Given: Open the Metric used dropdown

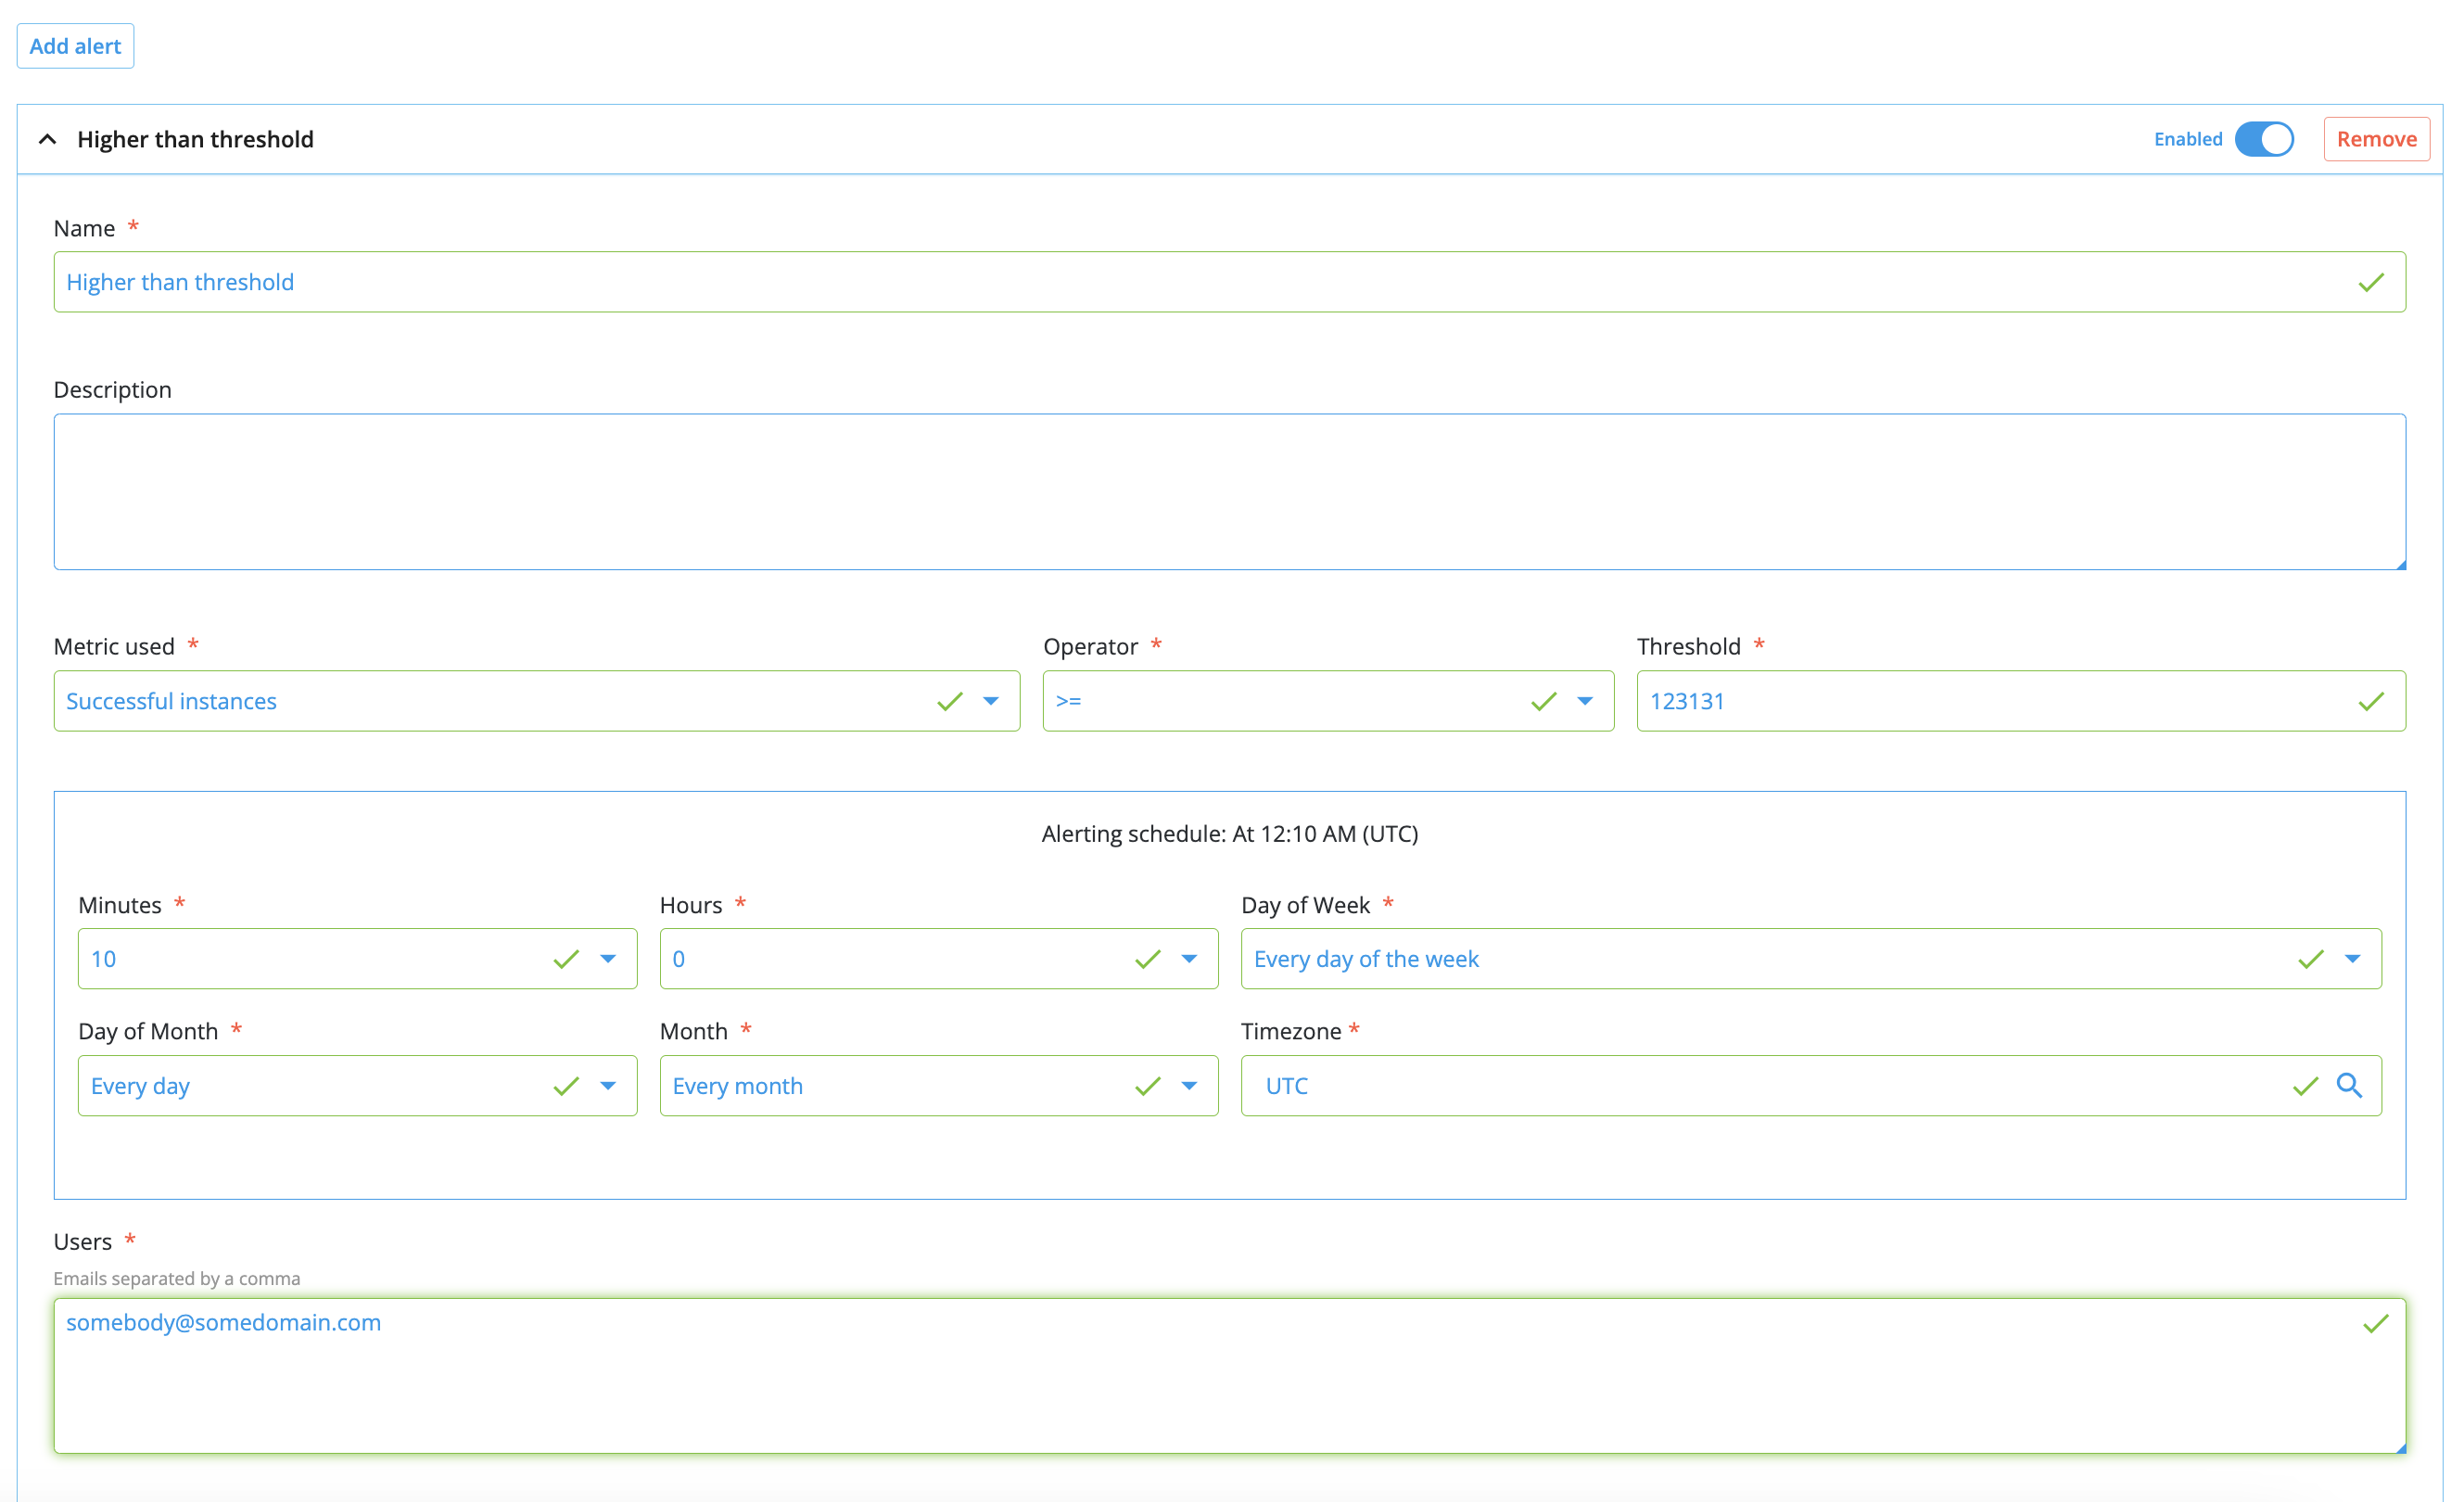Looking at the screenshot, I should click(990, 702).
